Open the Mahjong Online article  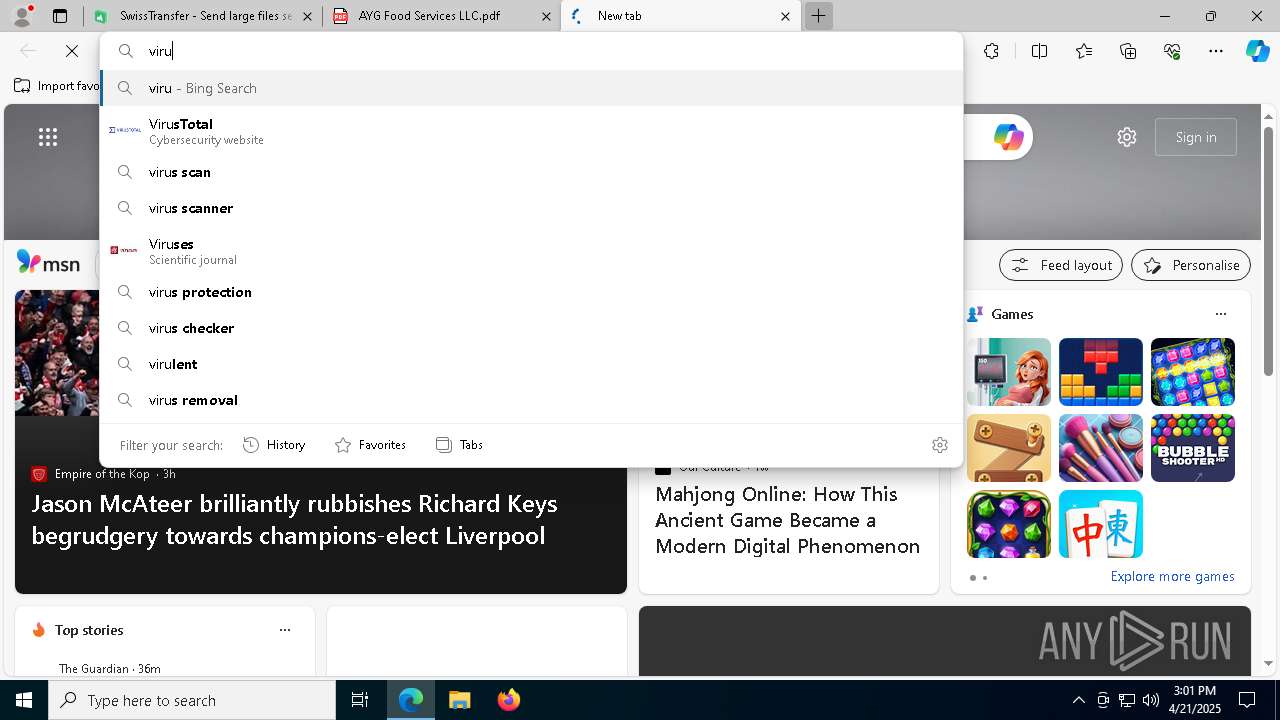(x=787, y=520)
